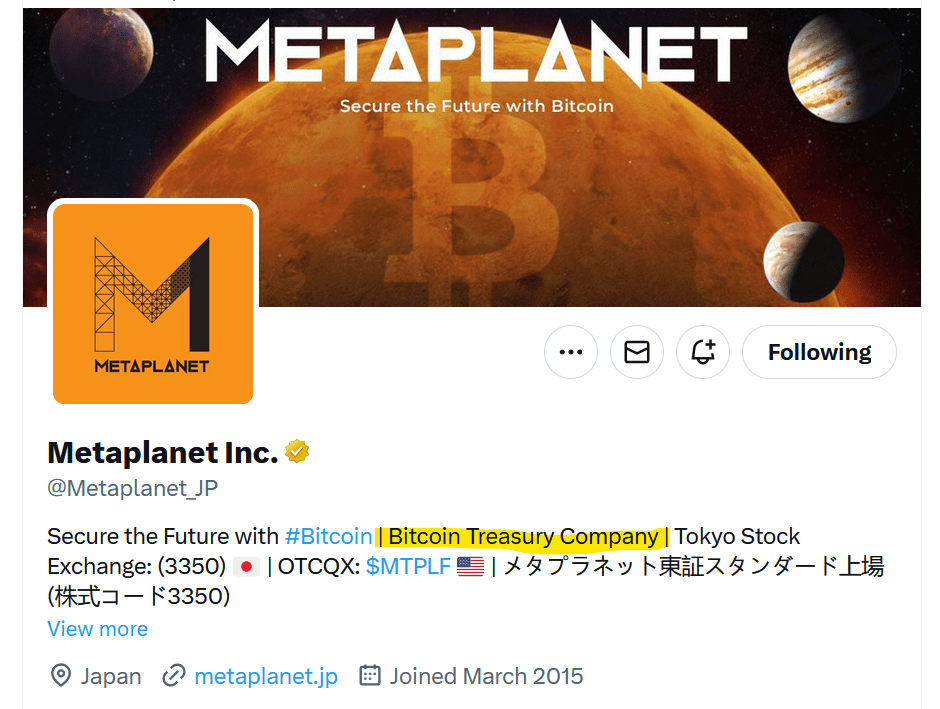
Task: Click the envelope message icon
Action: point(637,352)
